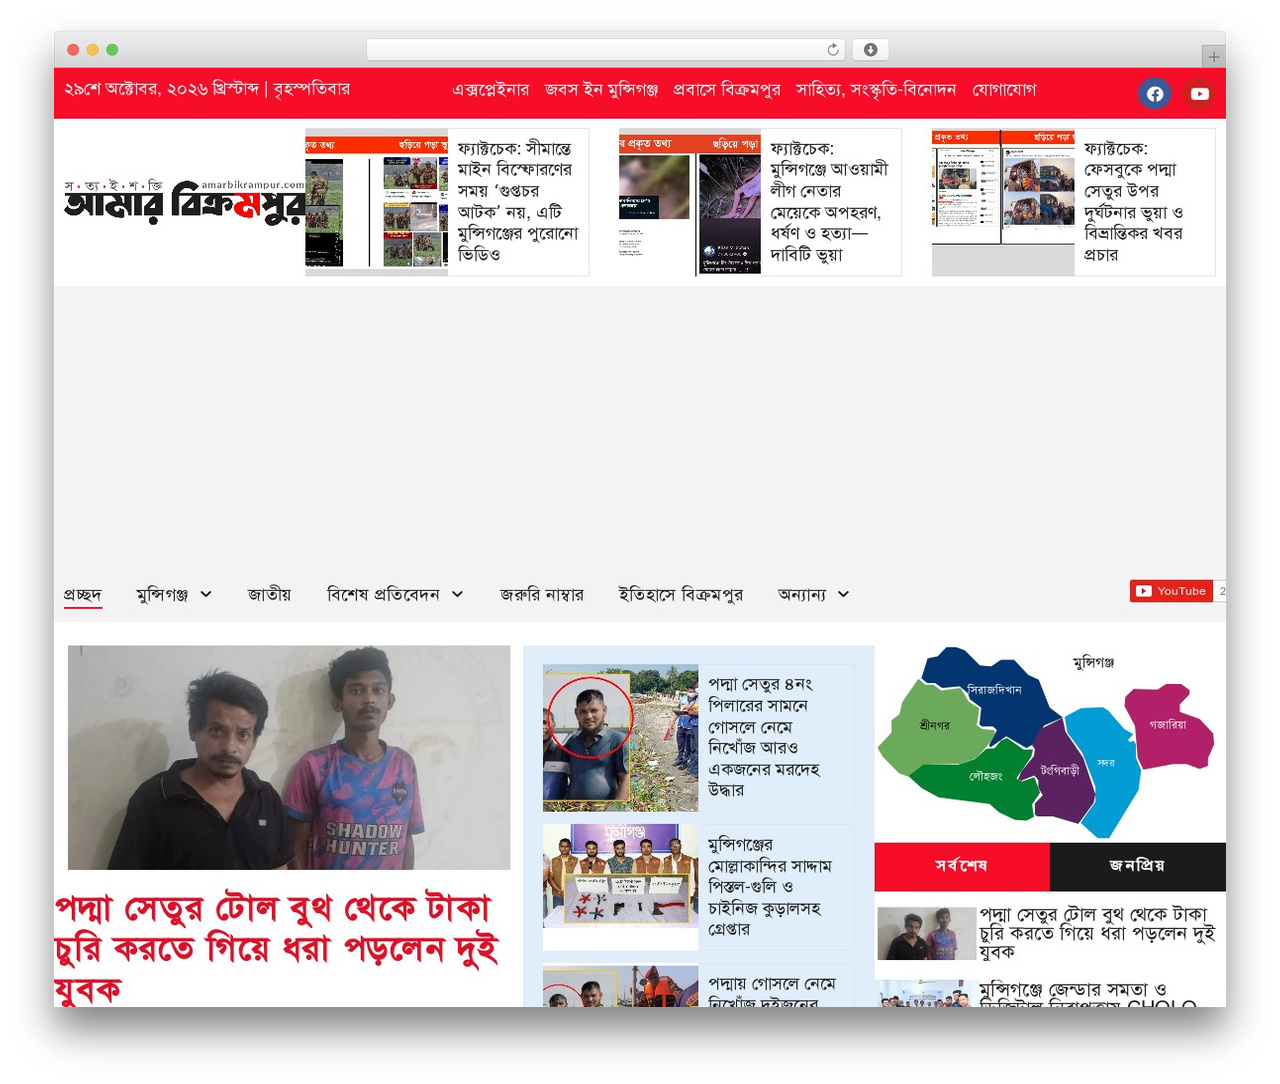Open the YouTube channel icon in header
This screenshot has width=1280, height=1084.
coord(1200,93)
